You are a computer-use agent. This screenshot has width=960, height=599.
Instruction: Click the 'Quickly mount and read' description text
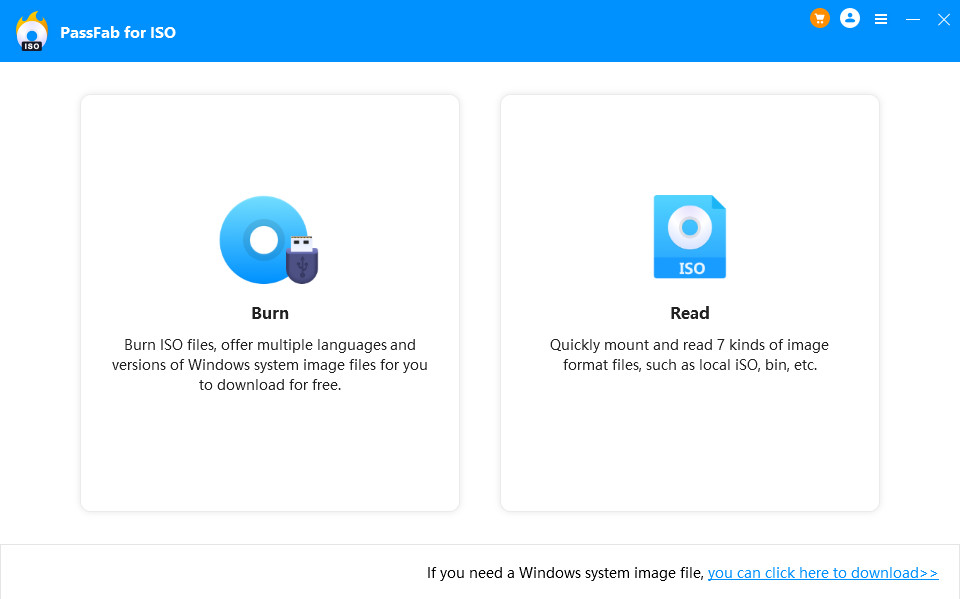[689, 355]
